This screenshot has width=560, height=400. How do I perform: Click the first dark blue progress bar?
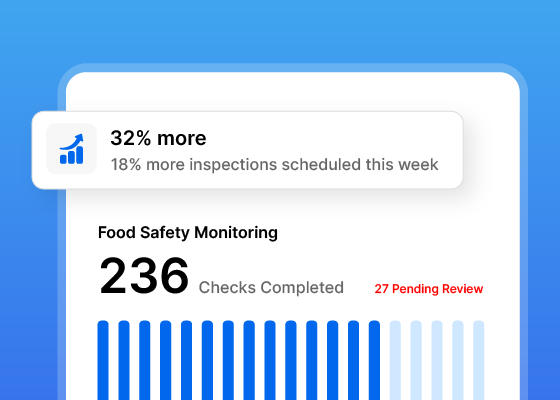coord(103,360)
